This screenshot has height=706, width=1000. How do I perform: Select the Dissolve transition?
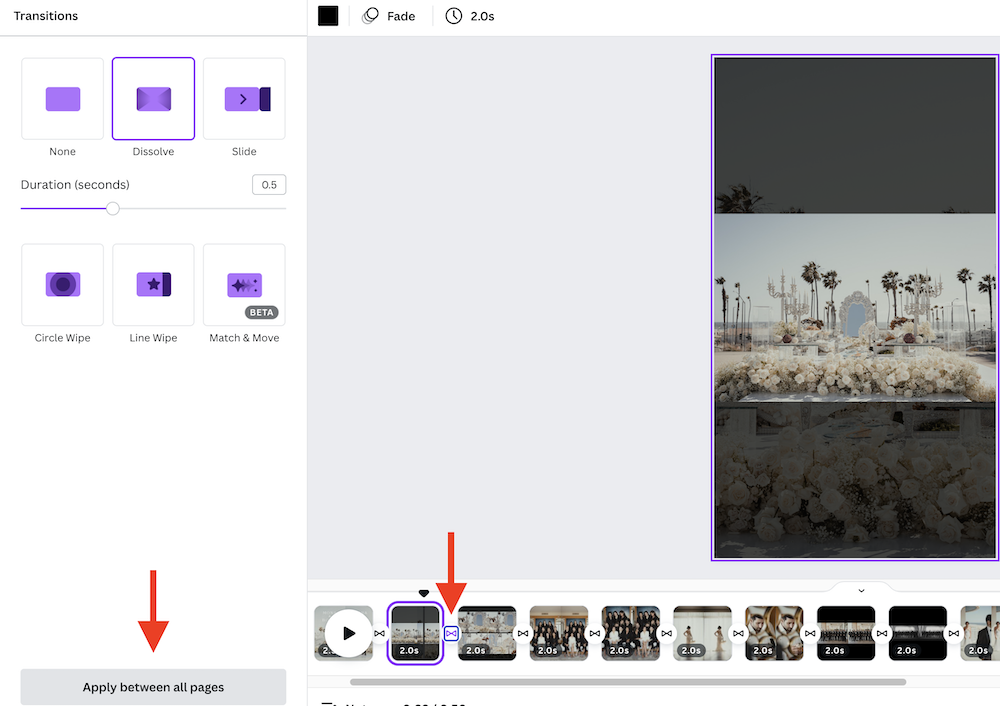pyautogui.click(x=152, y=99)
